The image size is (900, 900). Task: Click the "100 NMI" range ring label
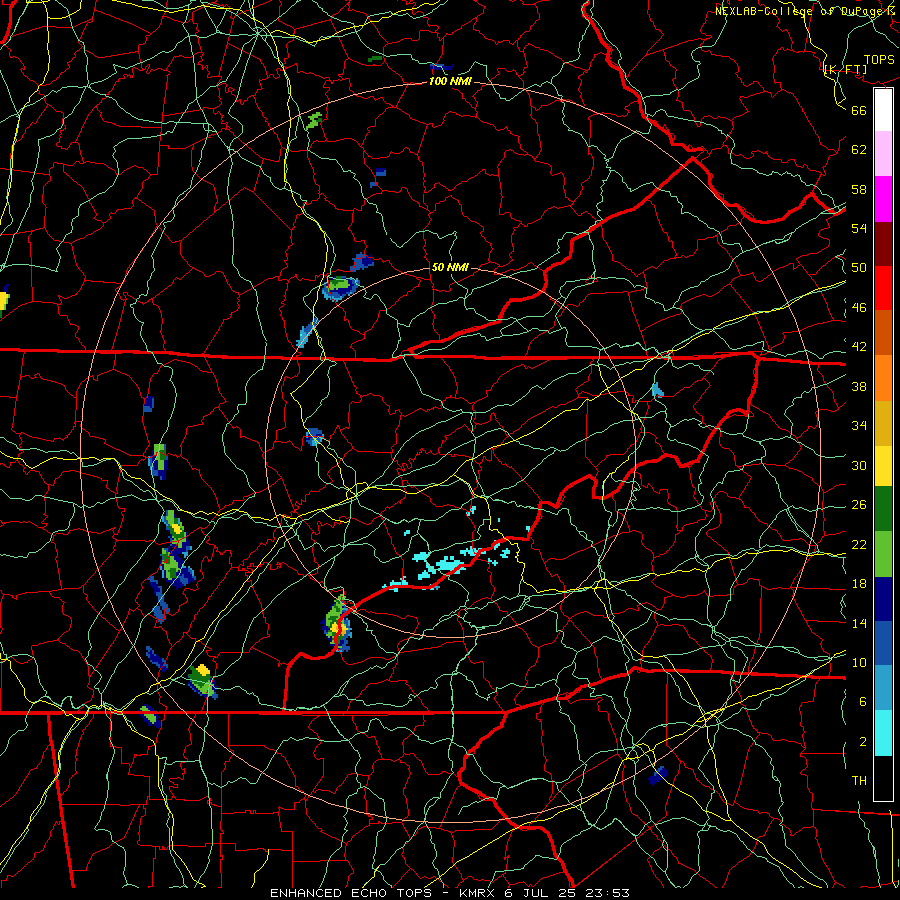pos(450,82)
